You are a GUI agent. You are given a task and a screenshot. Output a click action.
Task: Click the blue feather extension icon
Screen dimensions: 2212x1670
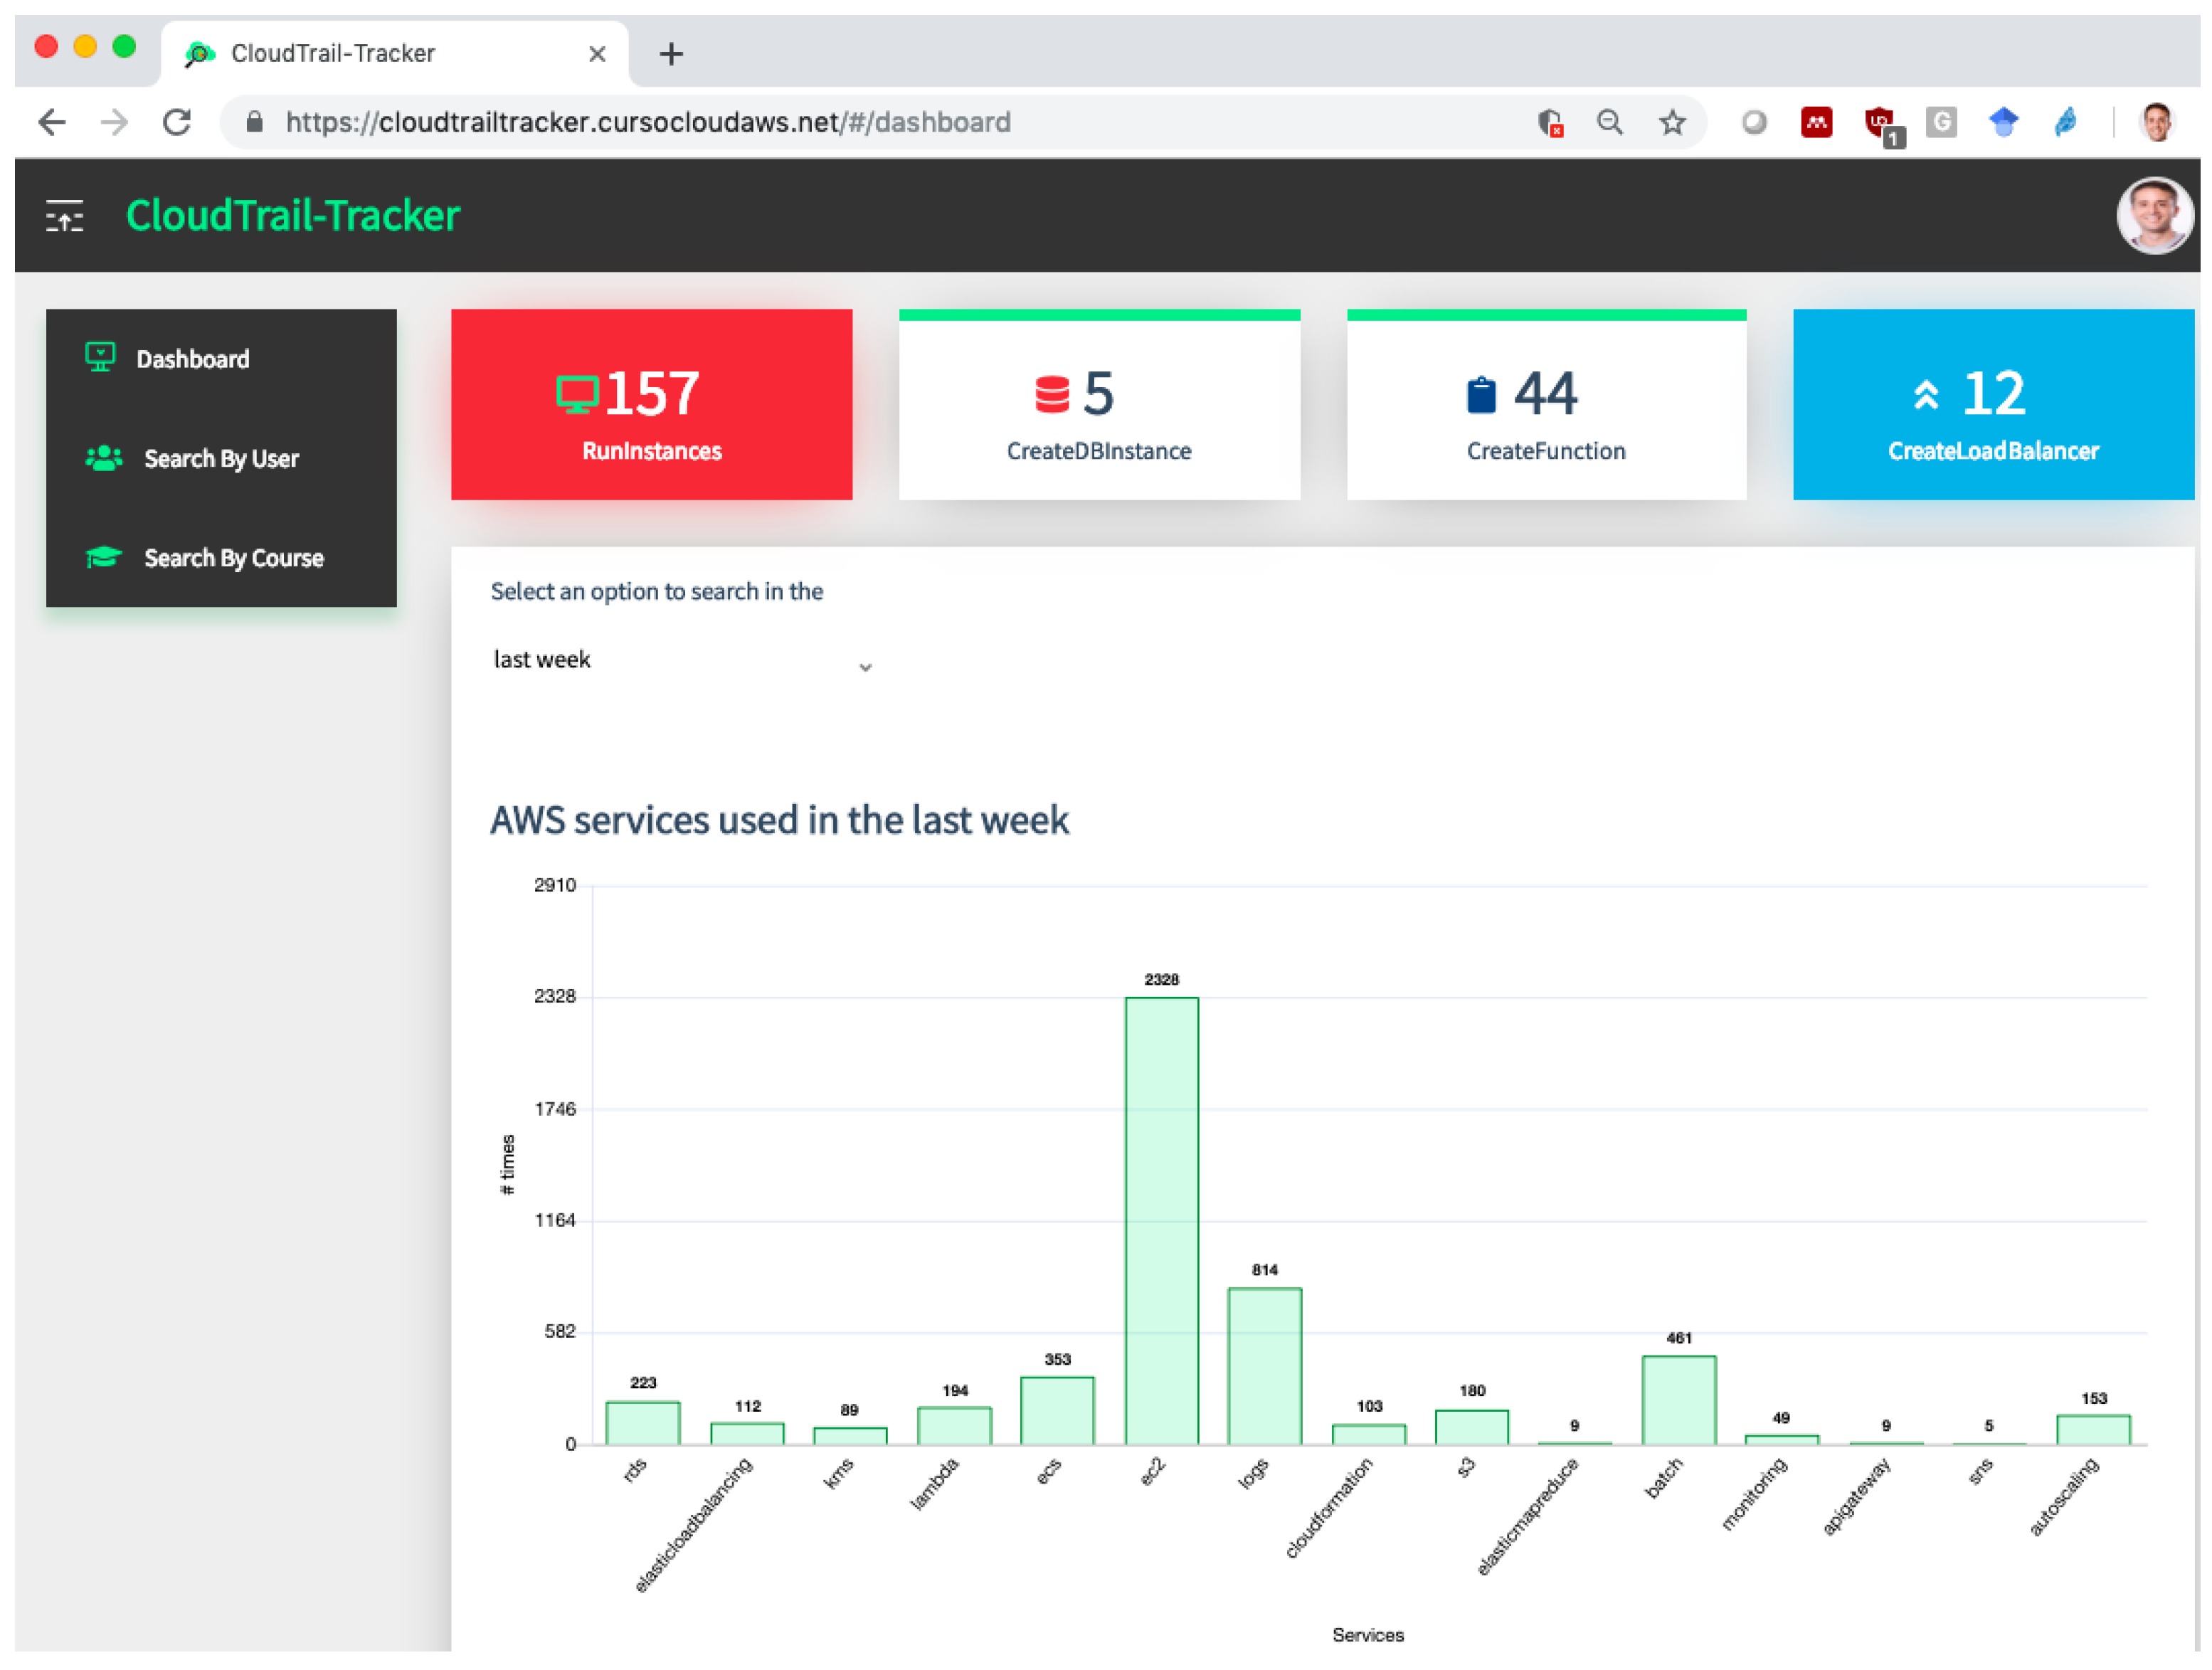coord(2066,122)
